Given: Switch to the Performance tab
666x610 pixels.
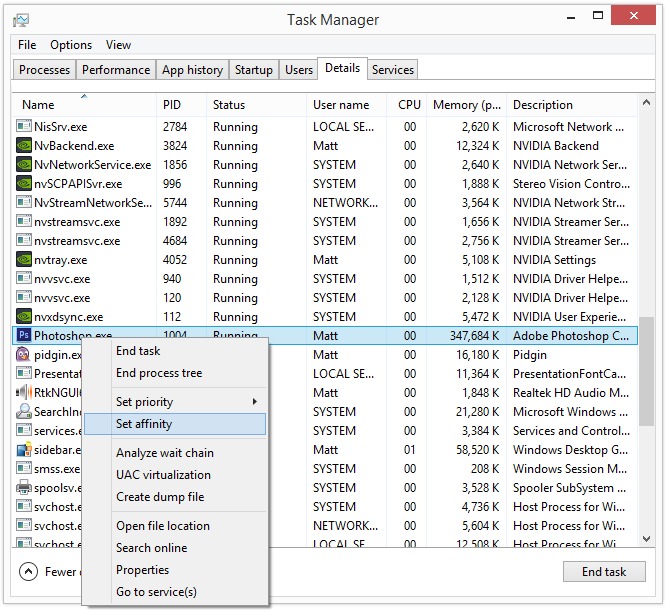Looking at the screenshot, I should (x=116, y=70).
